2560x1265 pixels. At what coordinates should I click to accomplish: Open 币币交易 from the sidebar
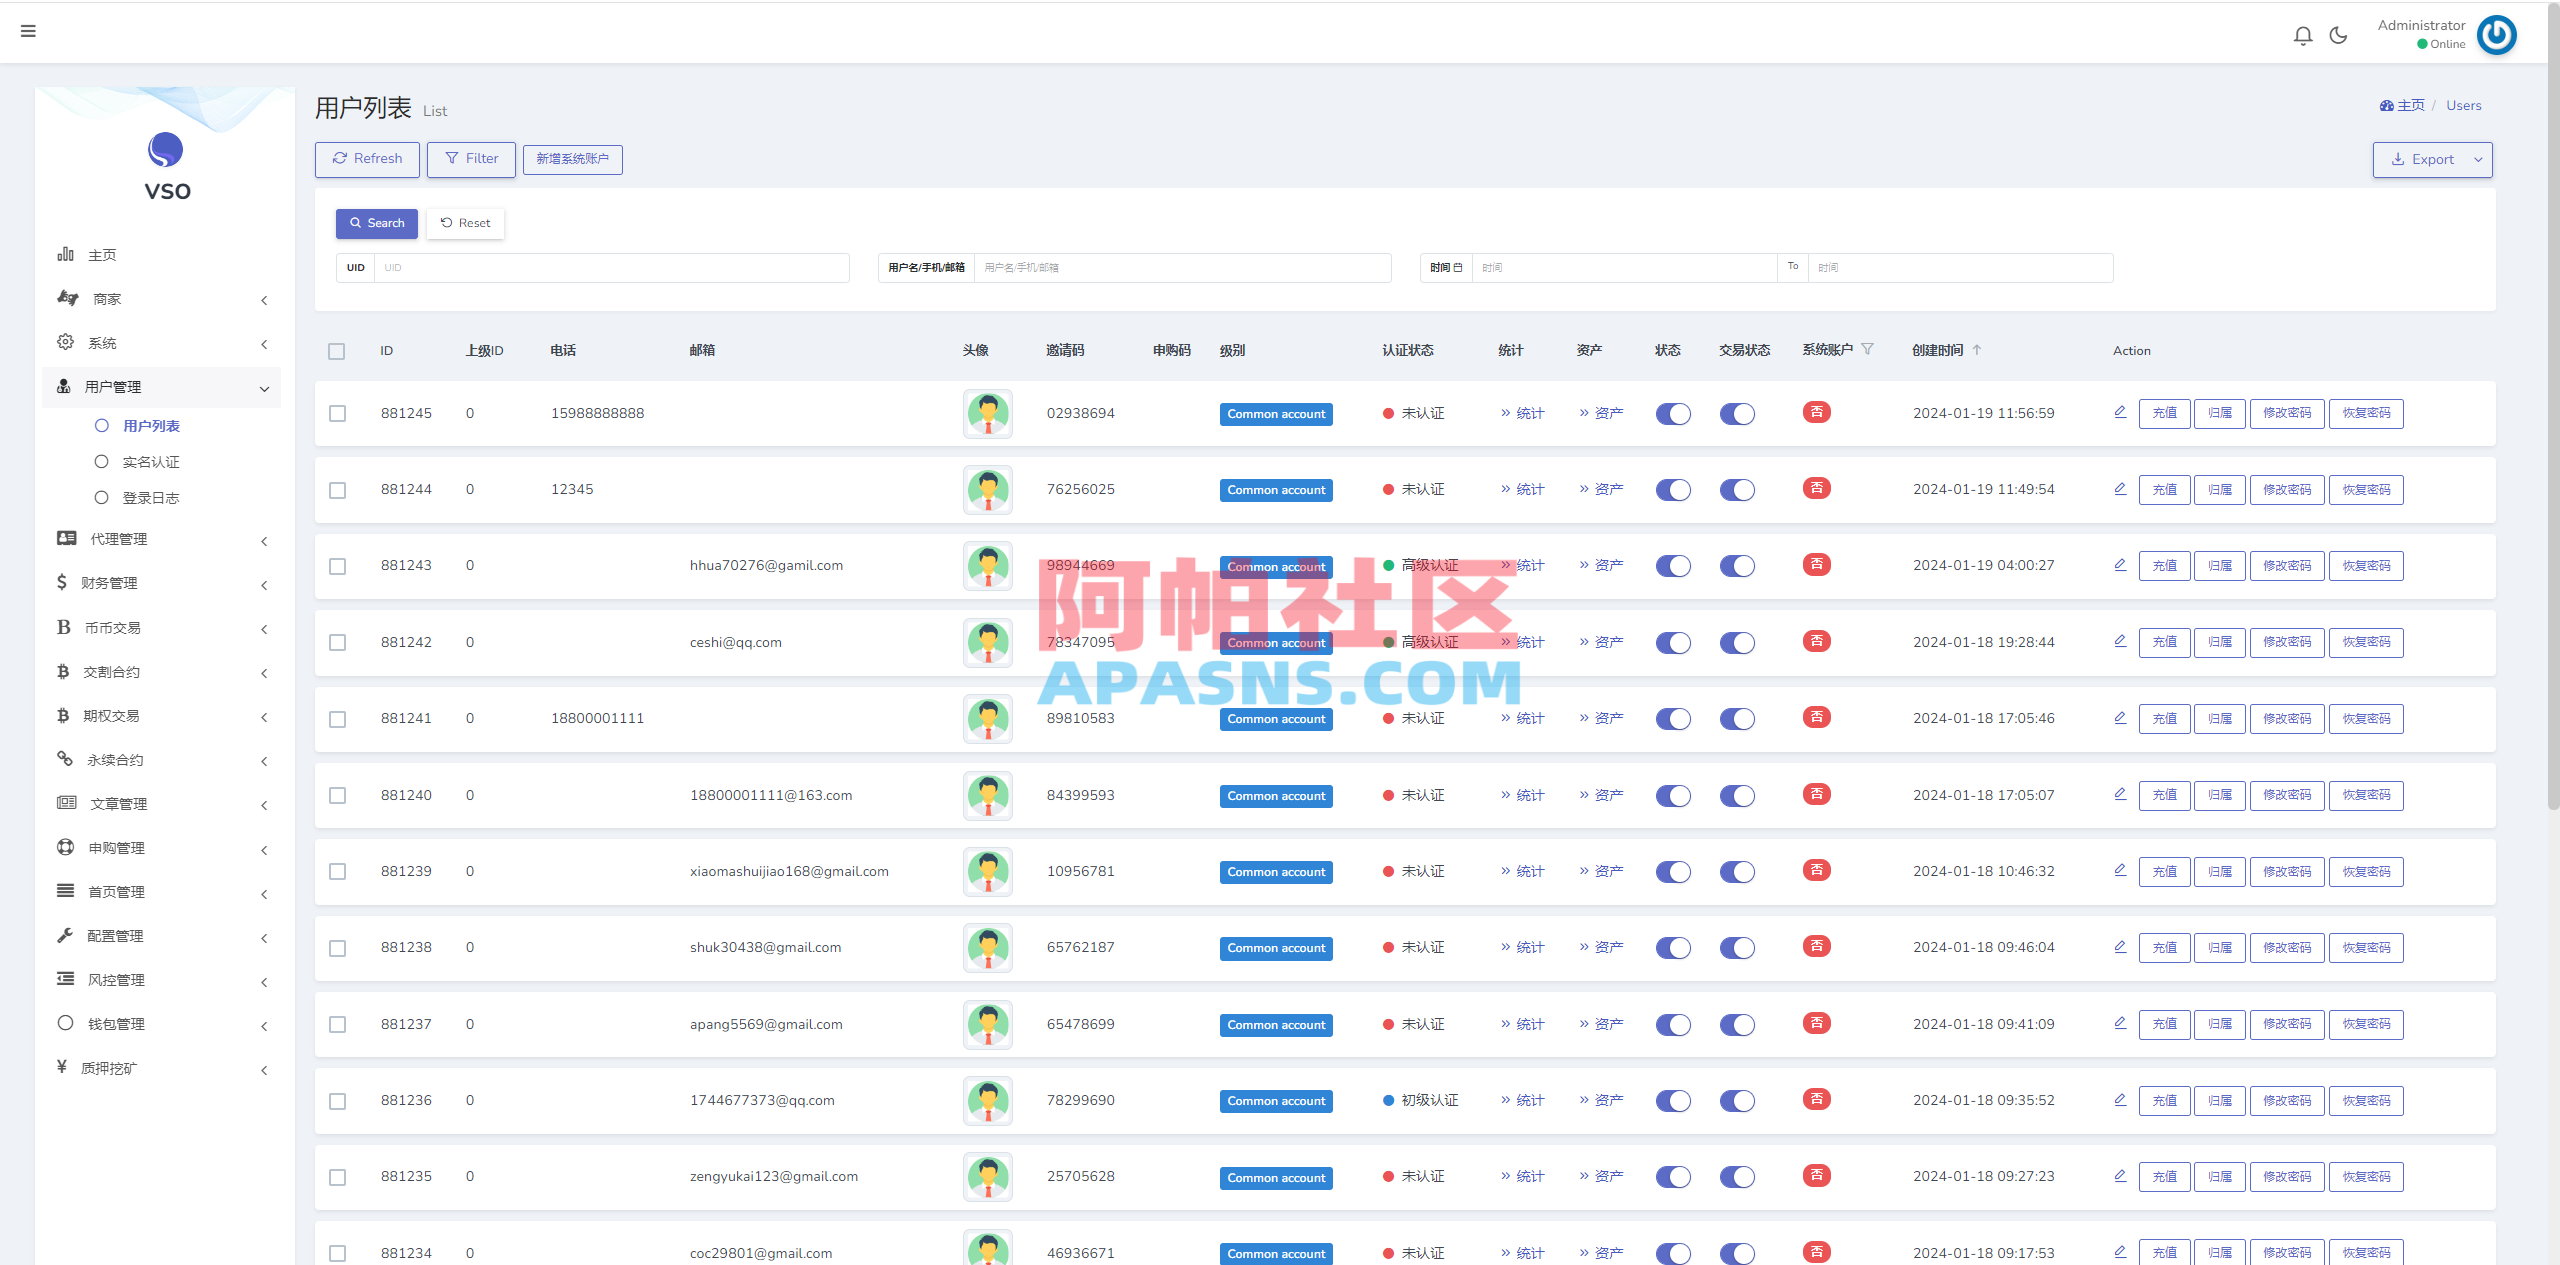tap(110, 627)
